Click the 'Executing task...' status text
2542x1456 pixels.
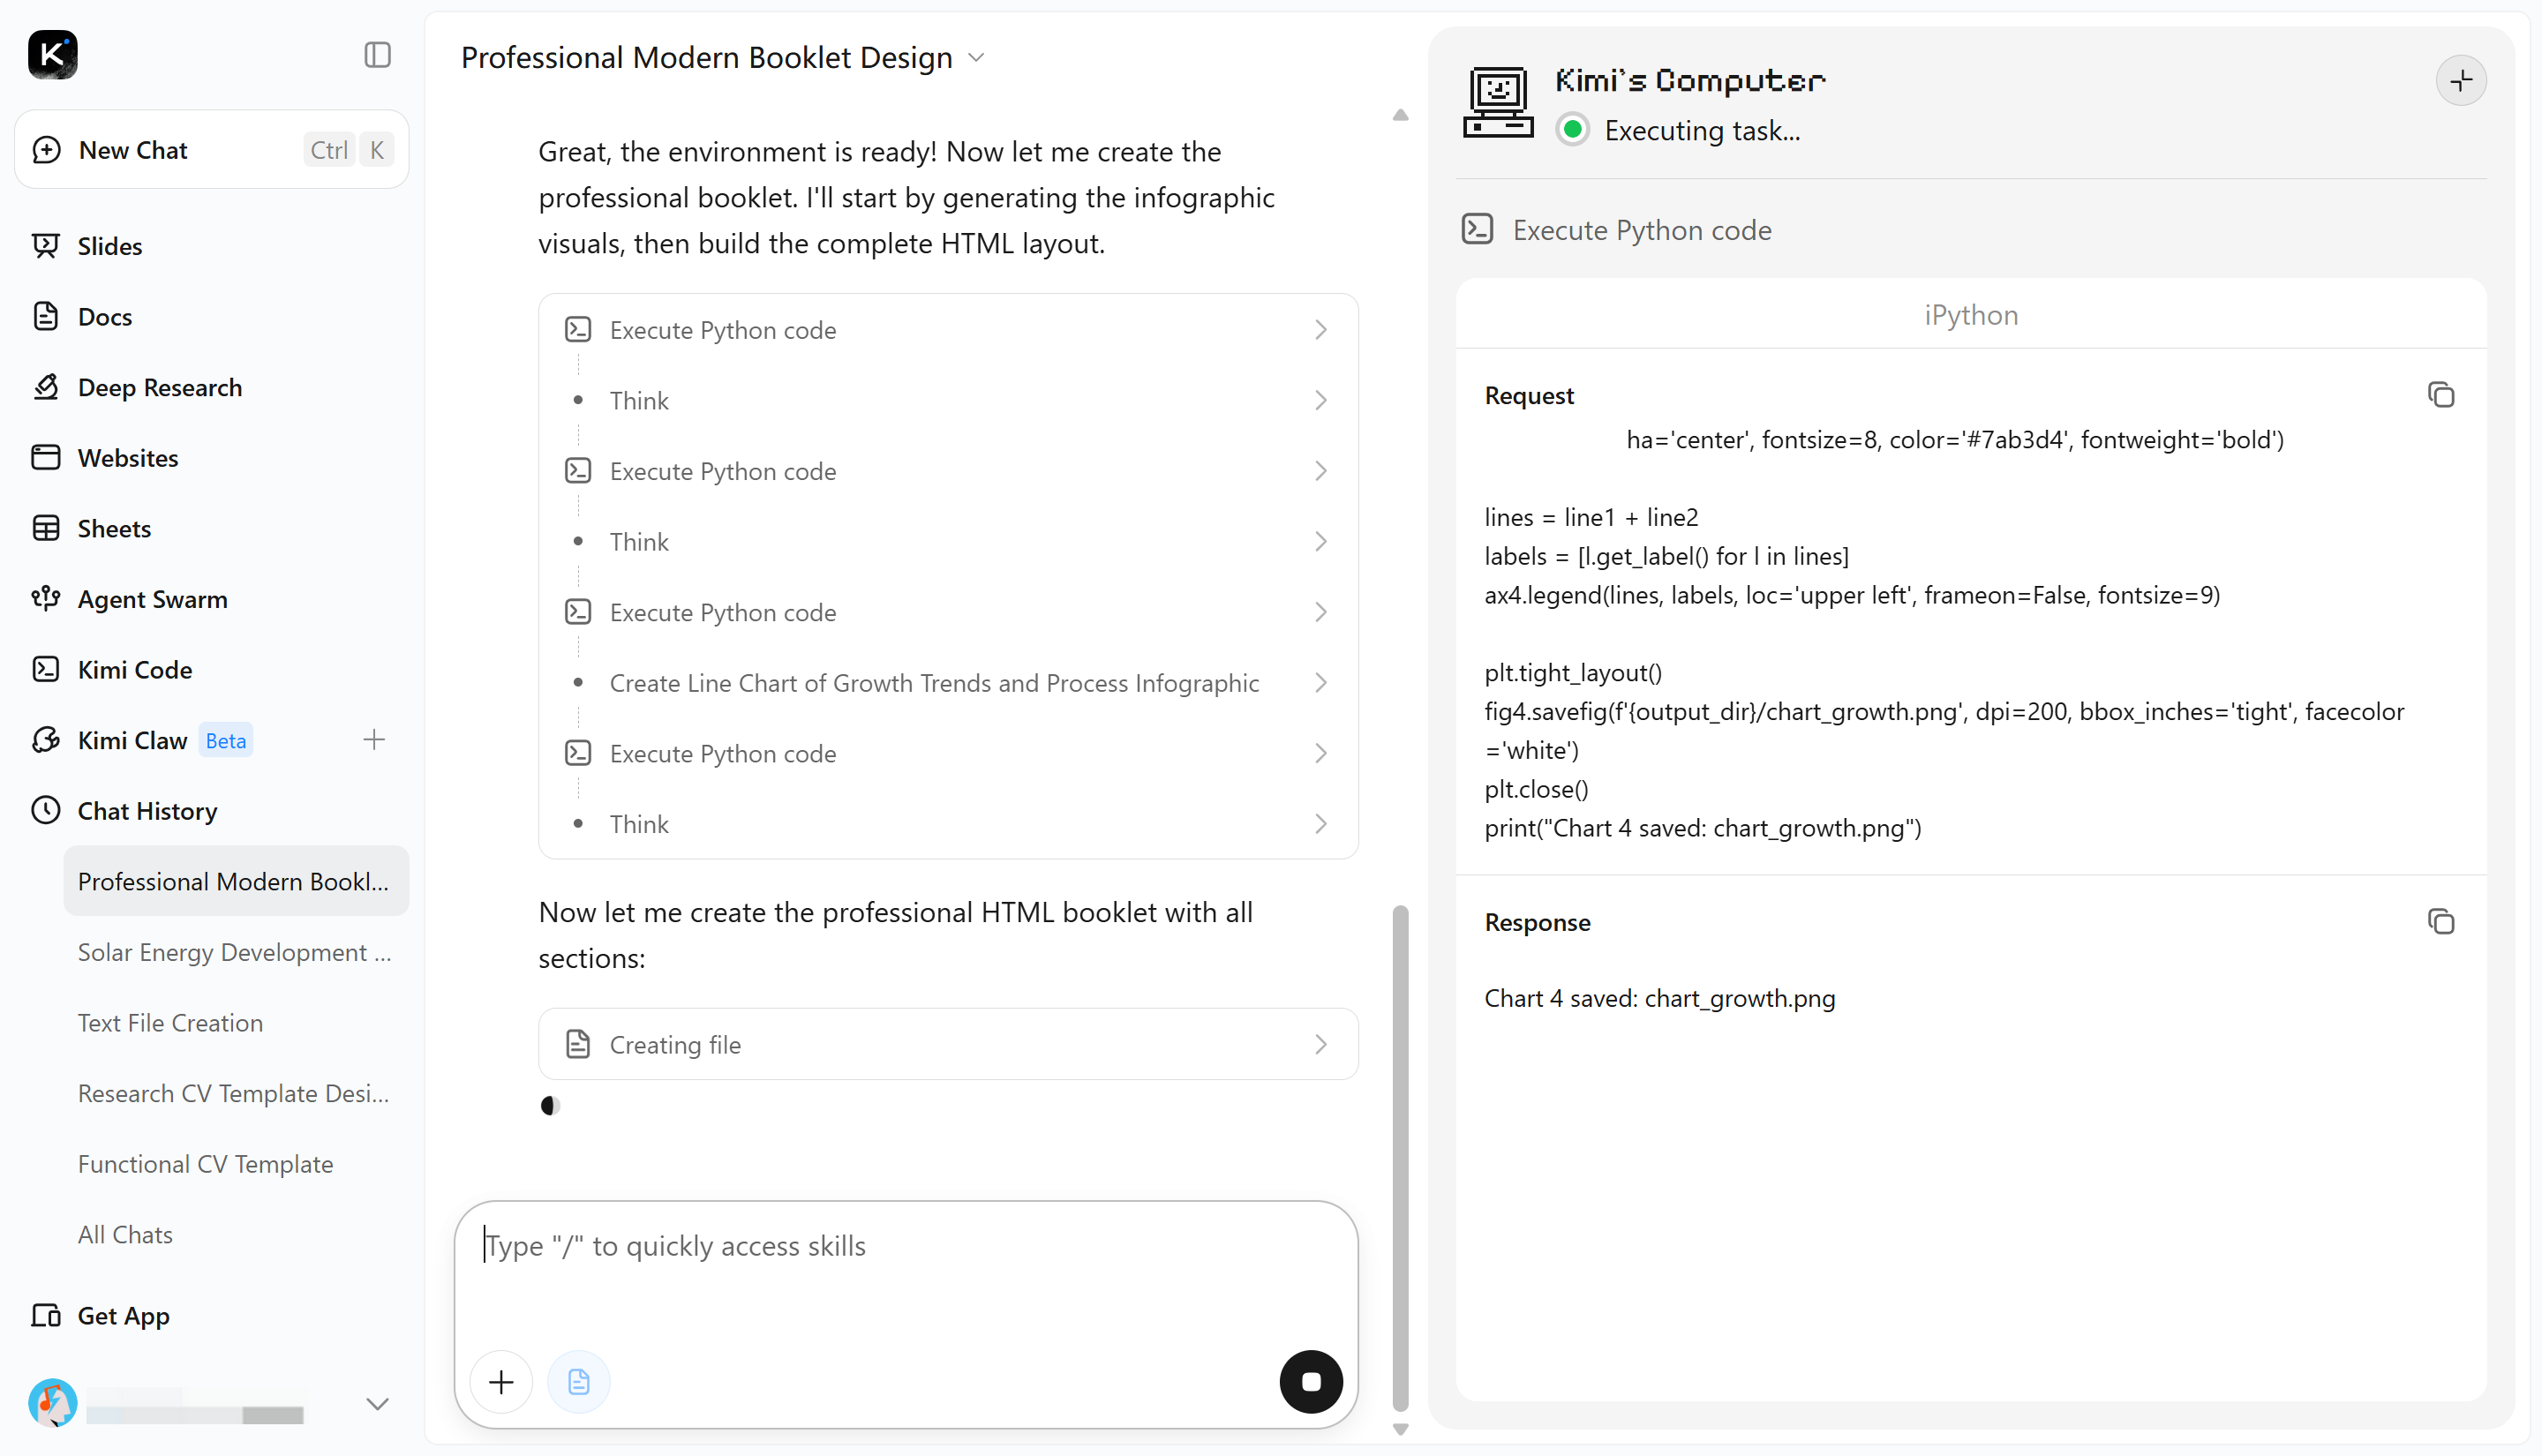[1702, 131]
